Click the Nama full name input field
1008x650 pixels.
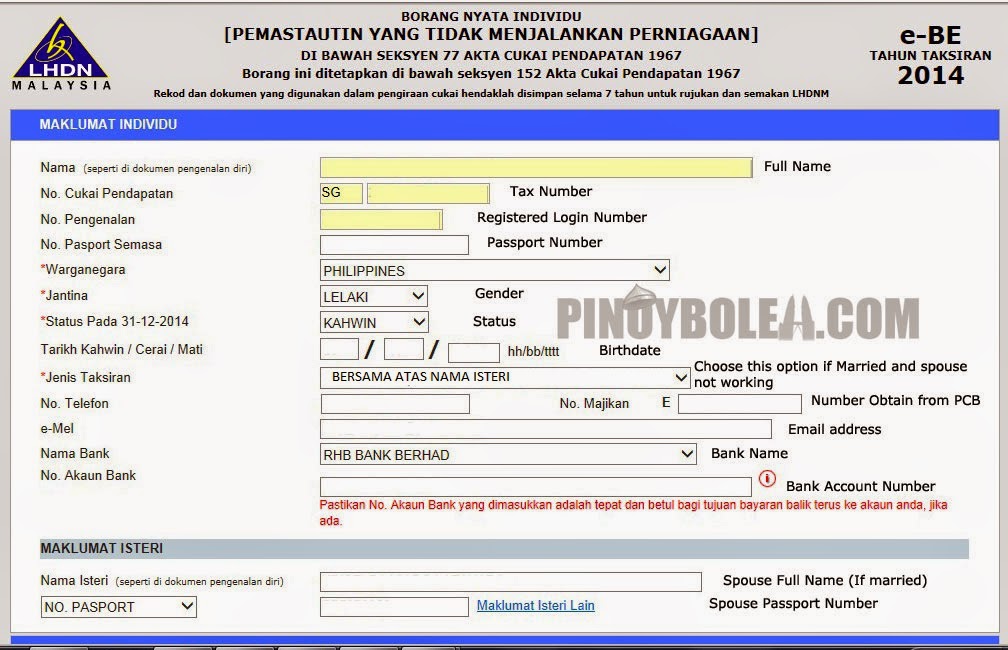536,167
